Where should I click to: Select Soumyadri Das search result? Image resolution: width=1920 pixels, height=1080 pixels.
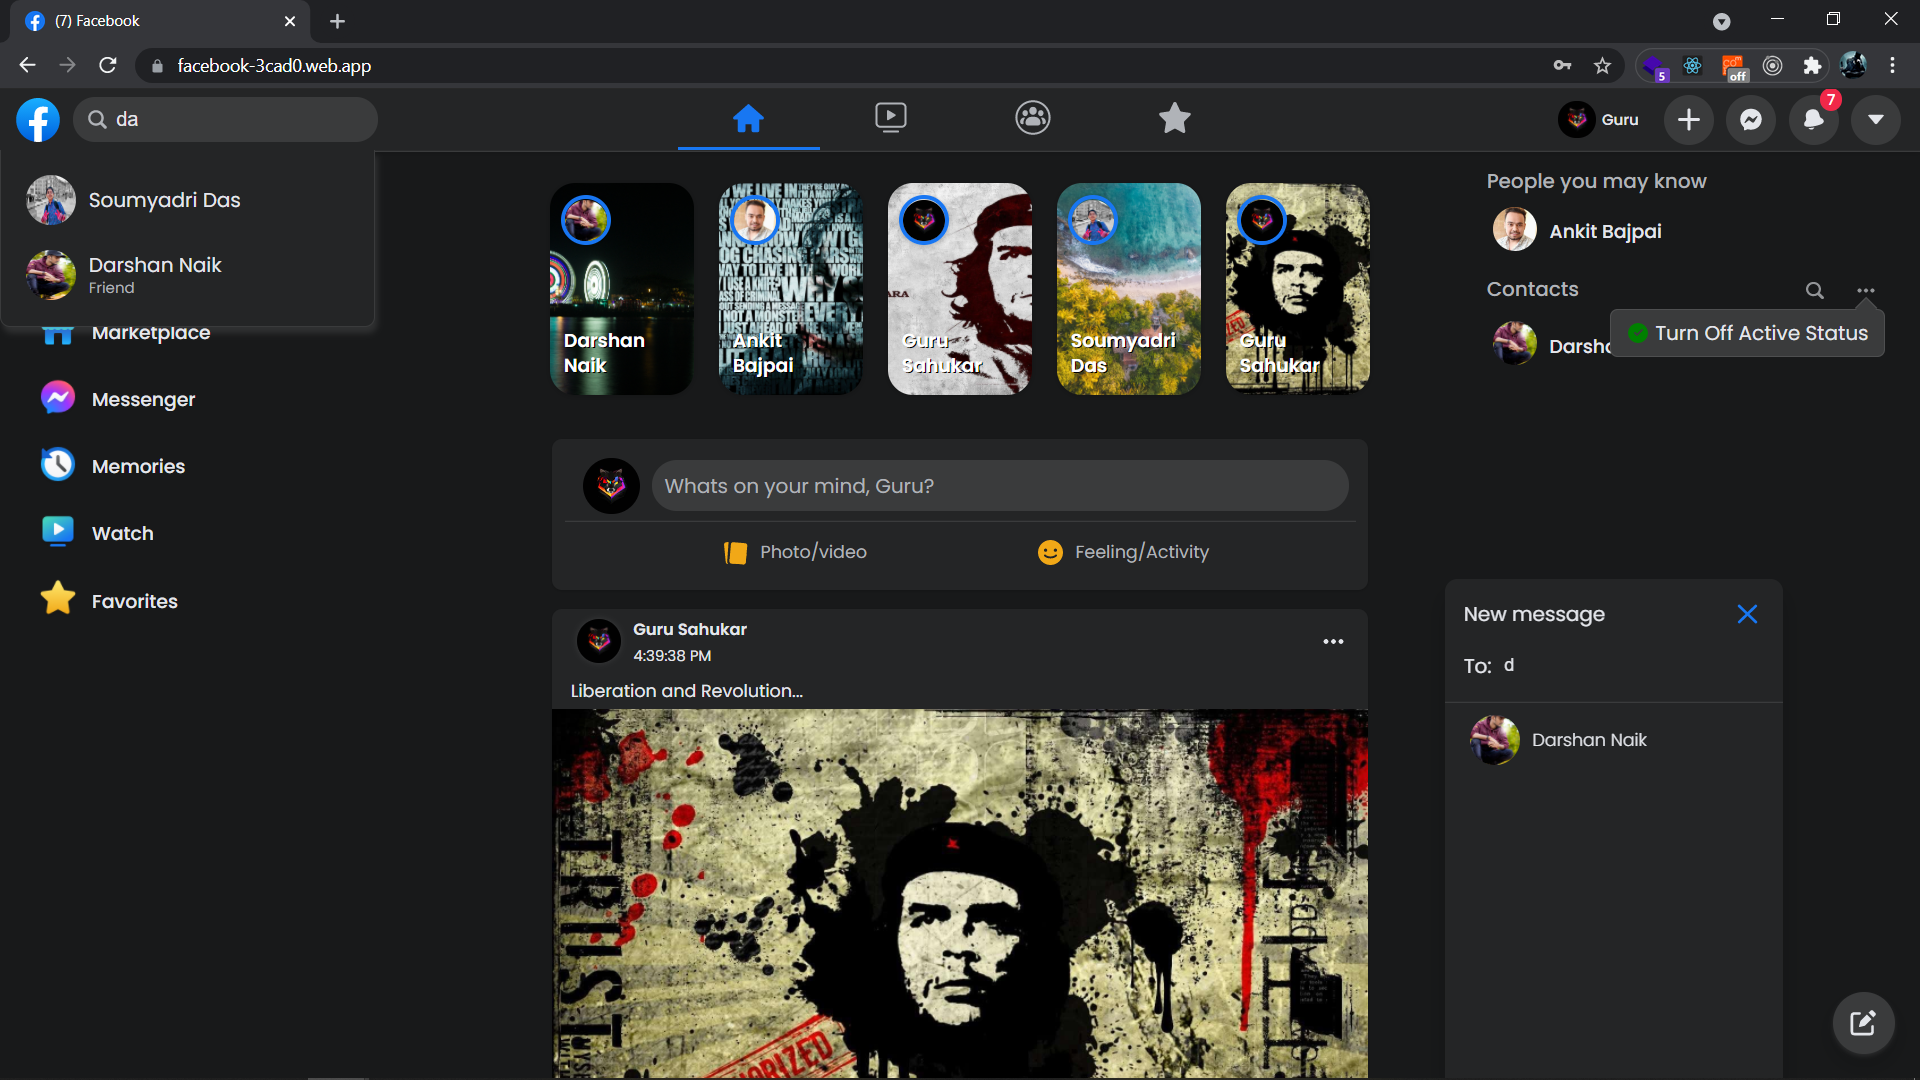(x=188, y=200)
